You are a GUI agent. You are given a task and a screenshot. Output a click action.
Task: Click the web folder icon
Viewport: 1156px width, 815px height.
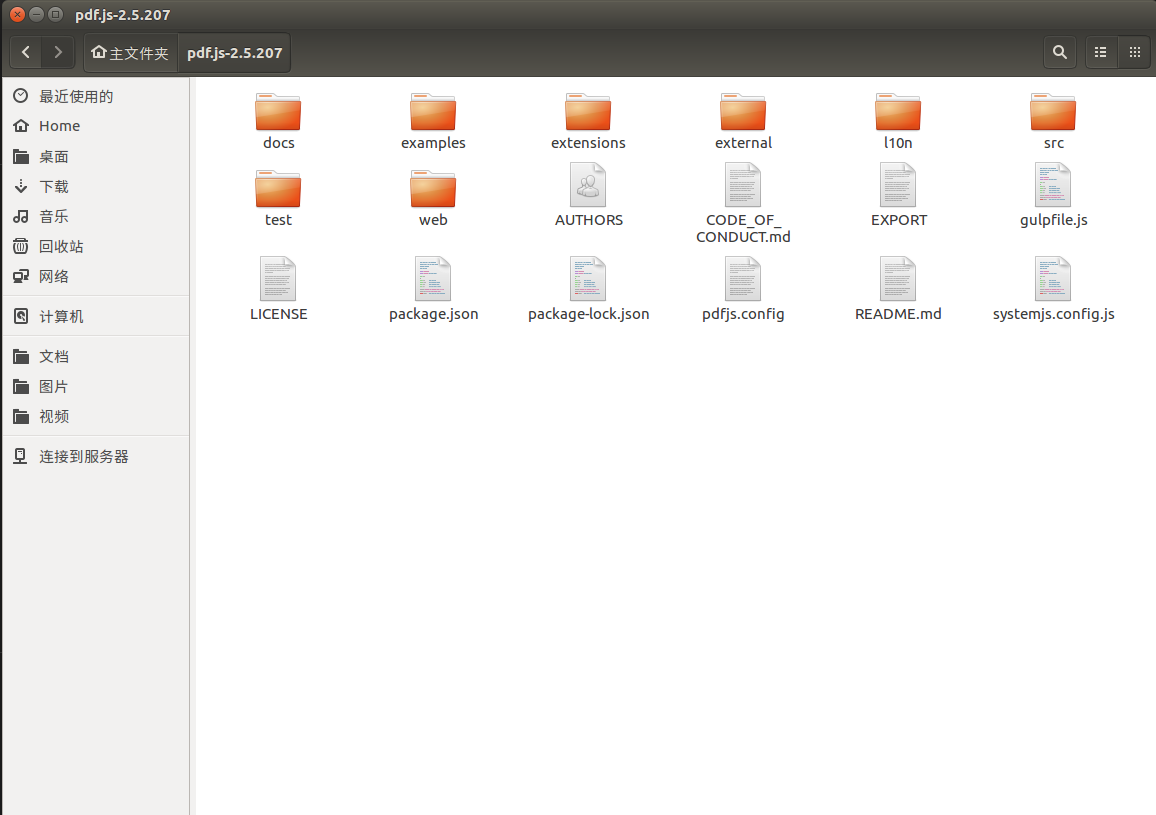tap(433, 190)
